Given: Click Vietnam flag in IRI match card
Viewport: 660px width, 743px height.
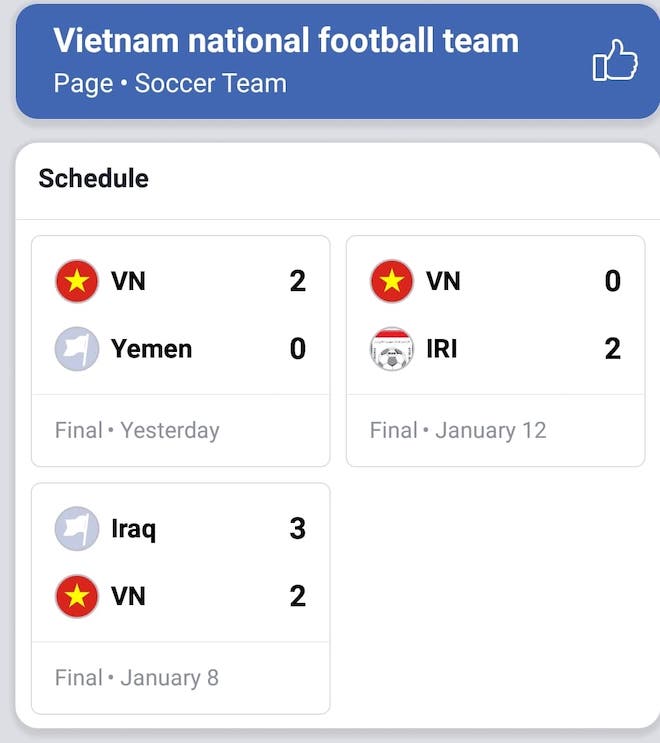Looking at the screenshot, I should coord(392,281).
